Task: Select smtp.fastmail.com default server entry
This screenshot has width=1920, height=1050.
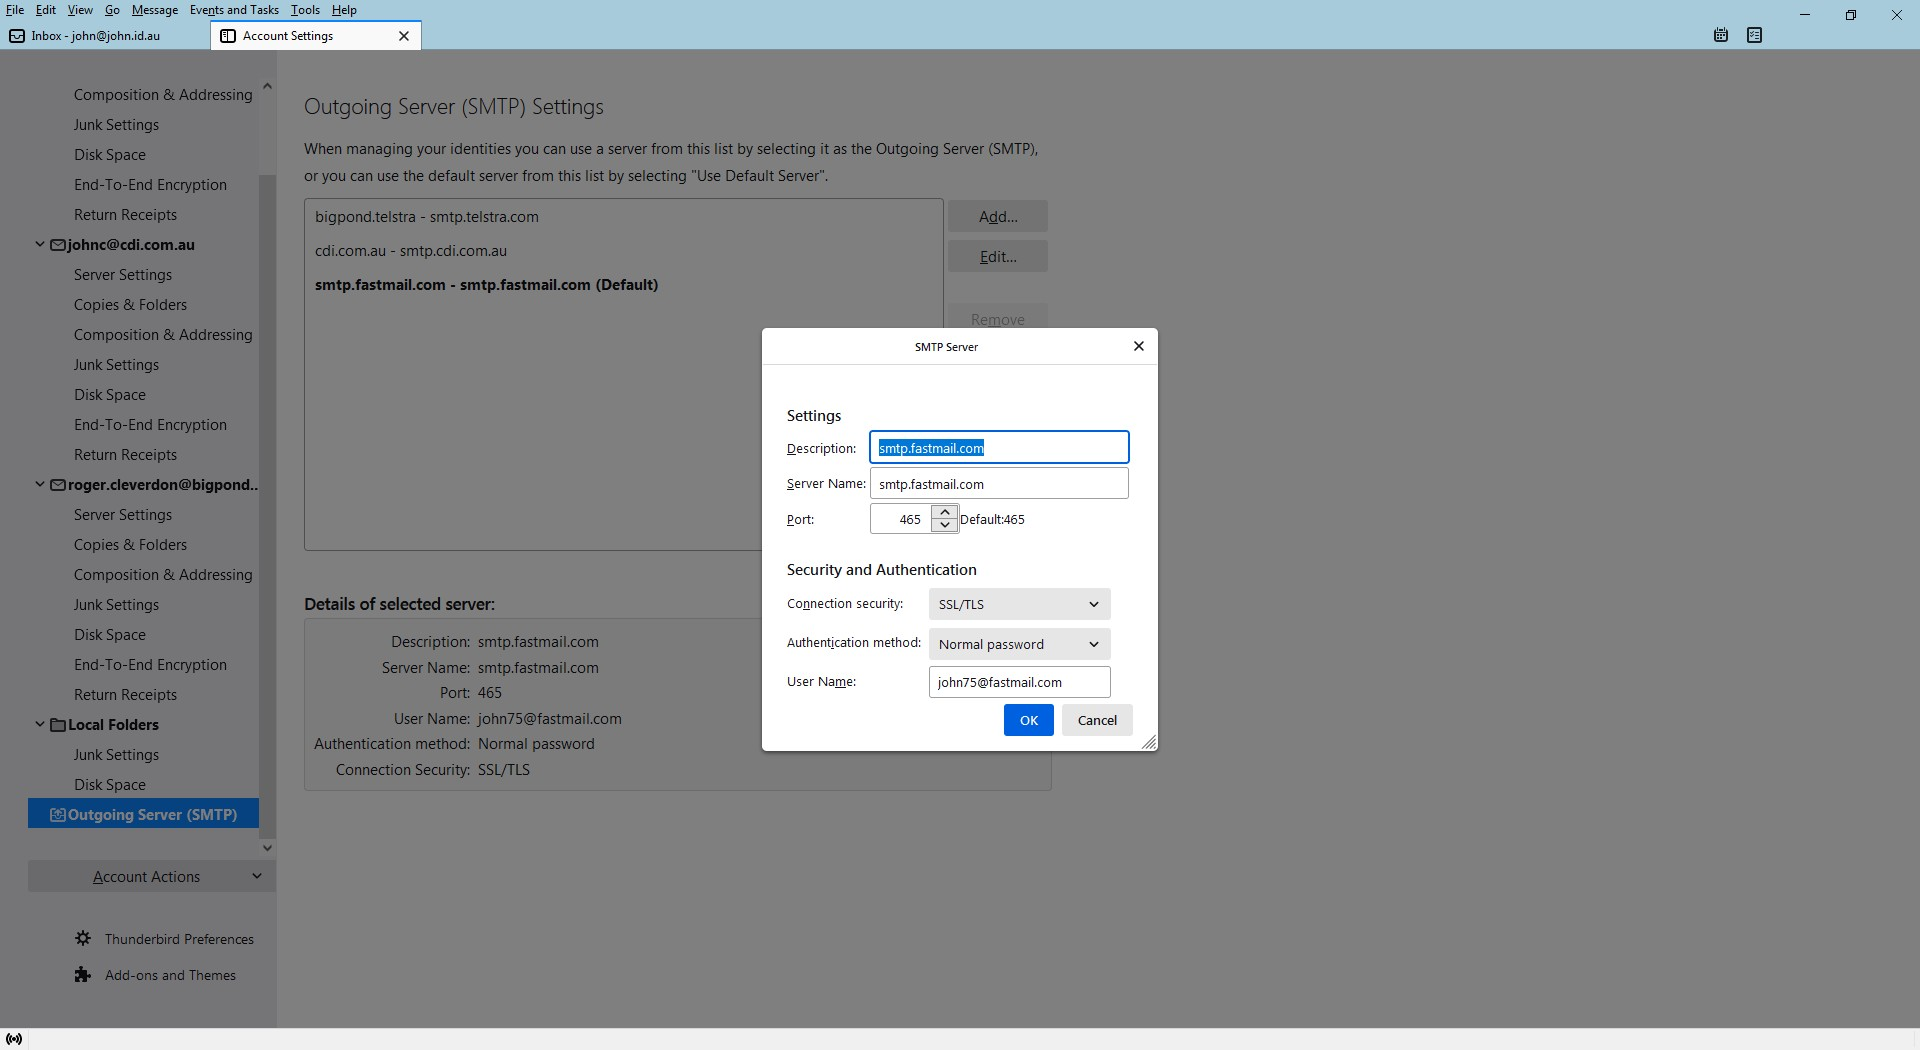Action: pyautogui.click(x=623, y=285)
